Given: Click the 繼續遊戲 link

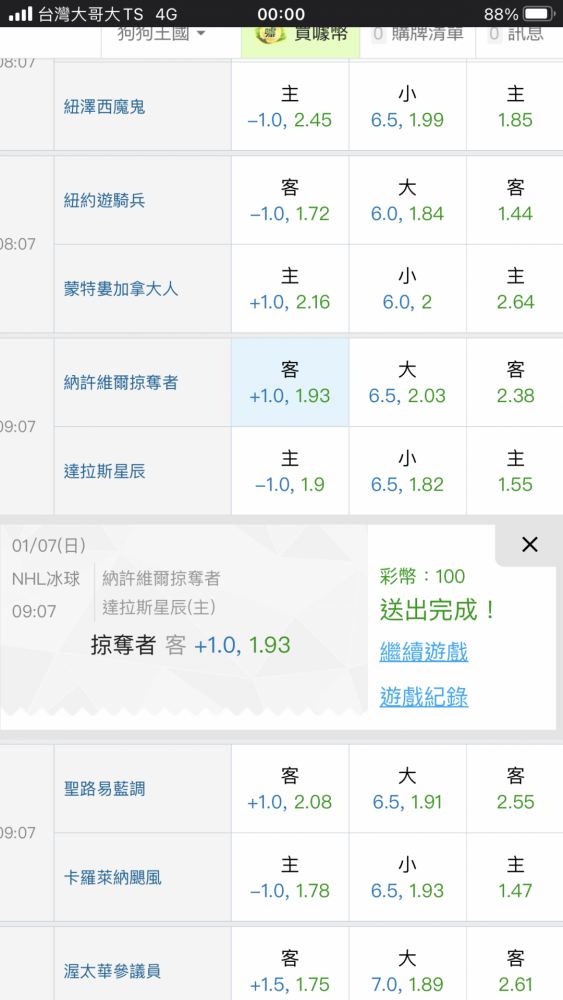Looking at the screenshot, I should (x=424, y=652).
